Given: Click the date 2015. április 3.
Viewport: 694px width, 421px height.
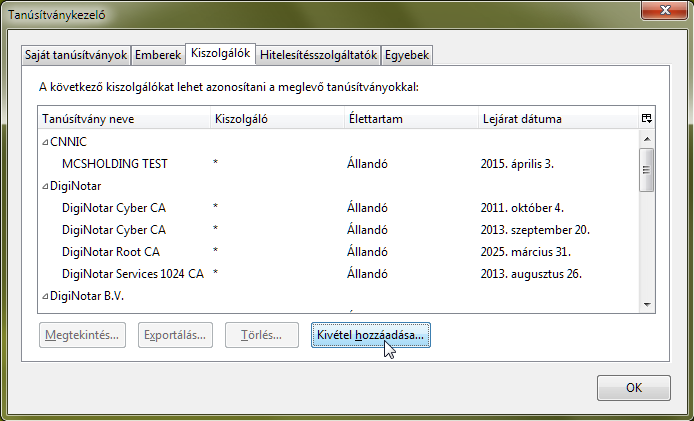Looking at the screenshot, I should pos(517,164).
